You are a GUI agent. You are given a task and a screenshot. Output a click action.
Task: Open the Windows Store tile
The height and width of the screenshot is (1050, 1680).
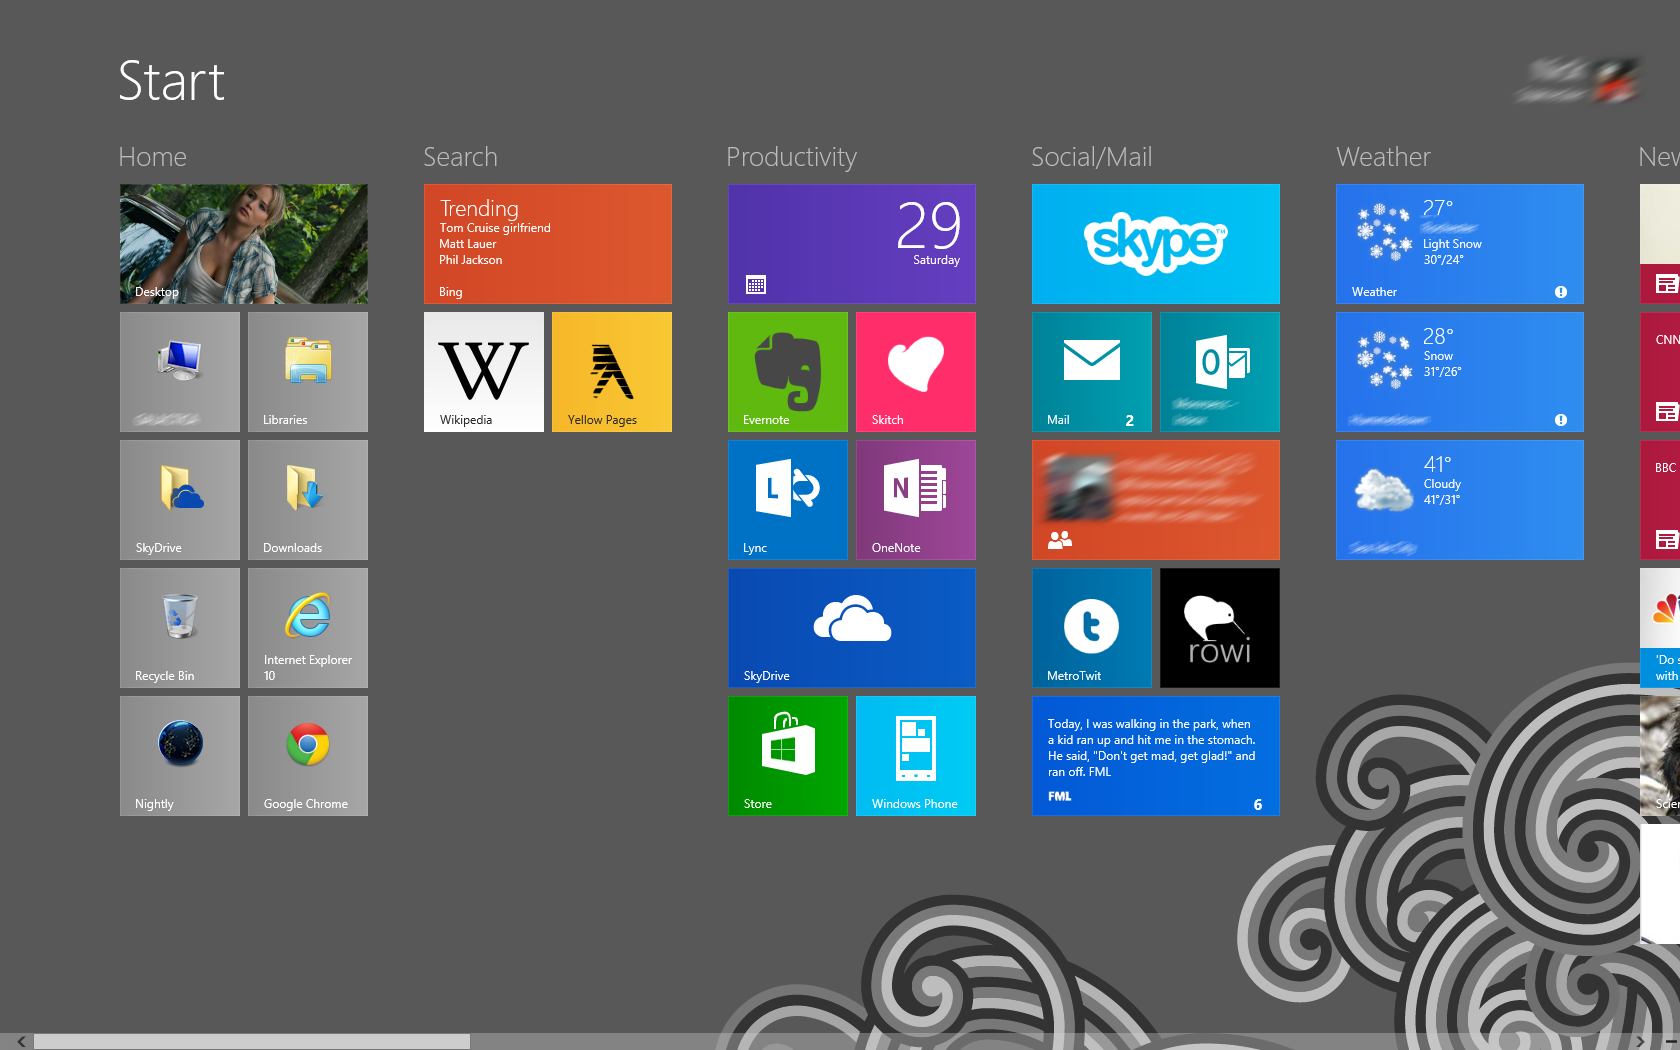[x=788, y=756]
